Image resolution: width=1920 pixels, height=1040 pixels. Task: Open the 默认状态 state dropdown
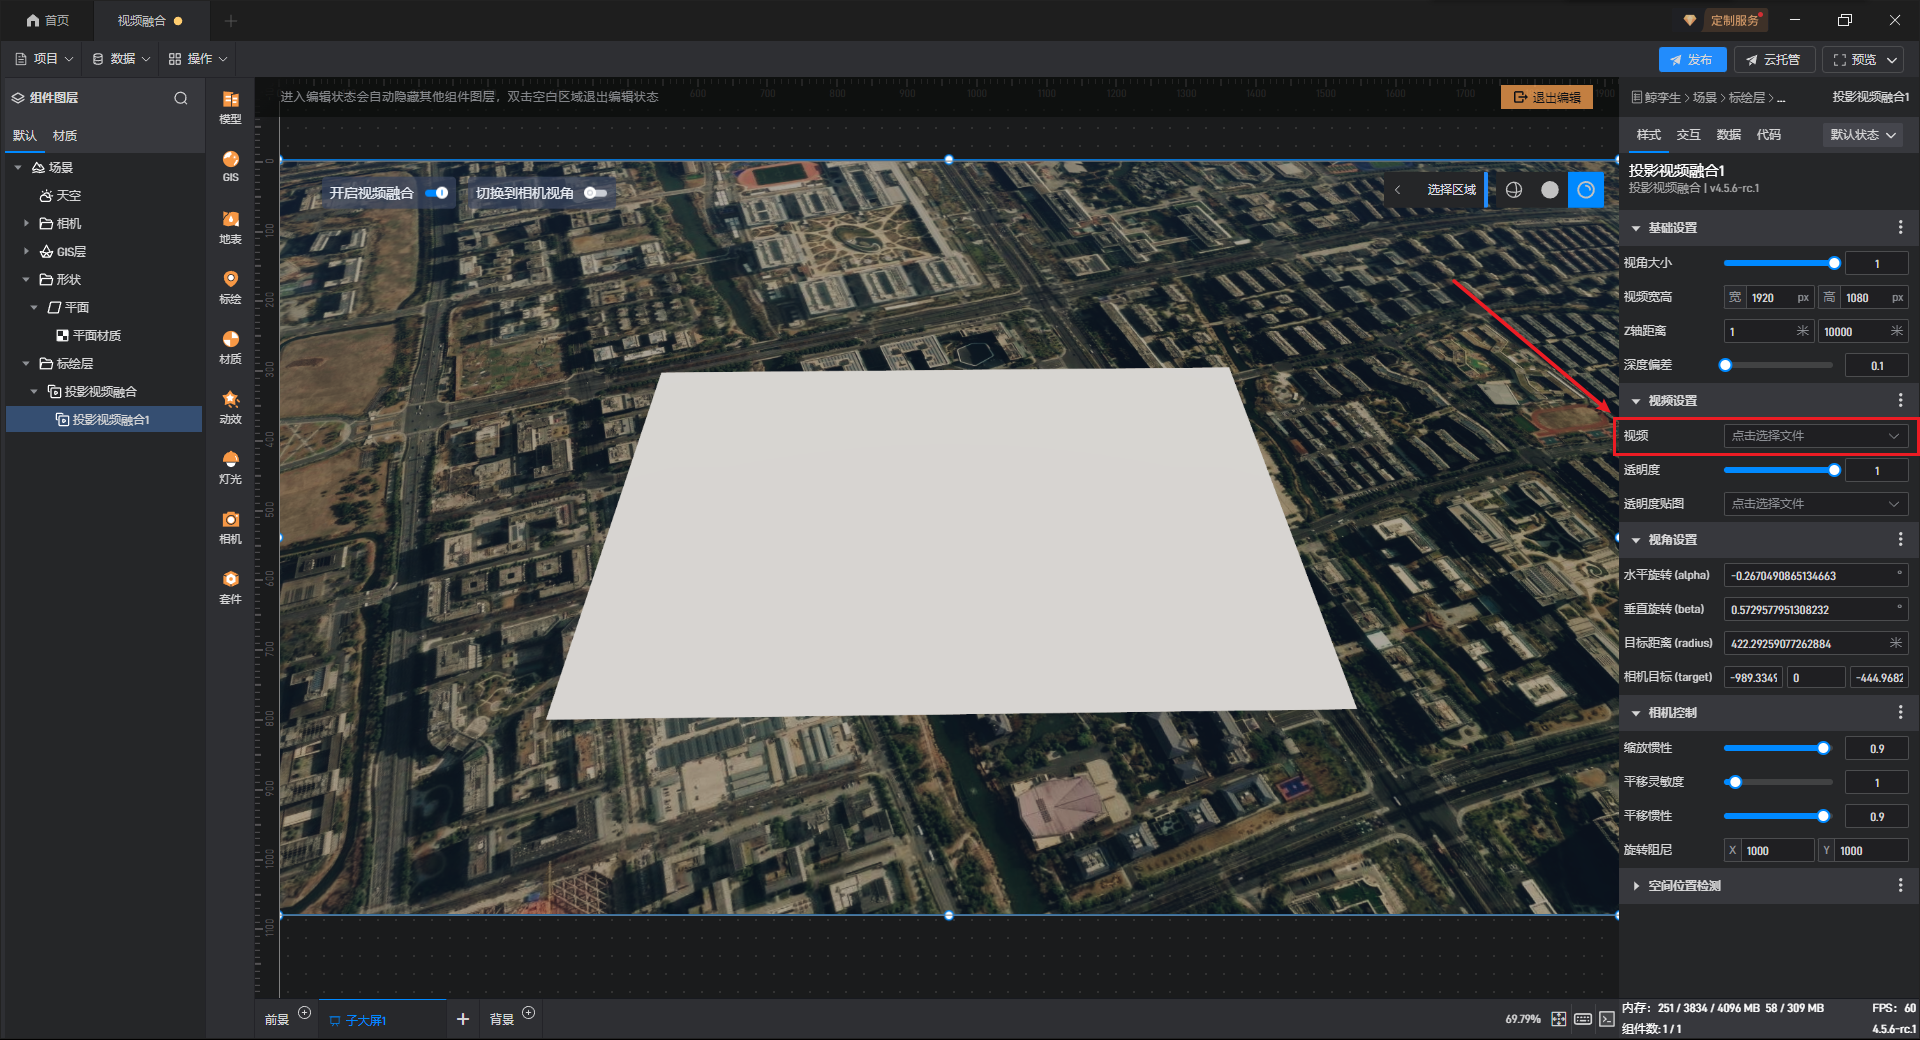click(x=1862, y=135)
